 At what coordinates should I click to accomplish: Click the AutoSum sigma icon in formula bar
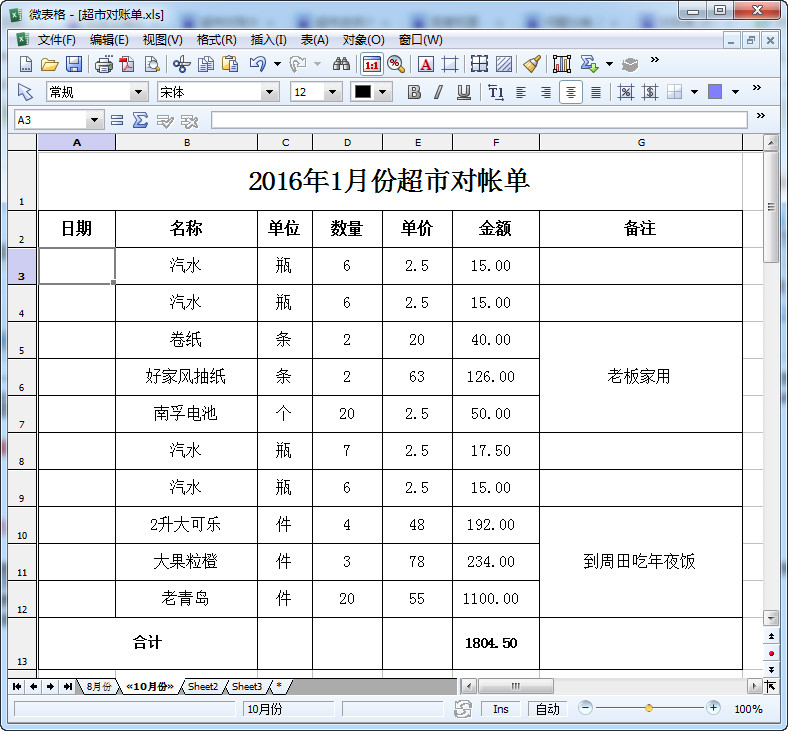coord(140,120)
